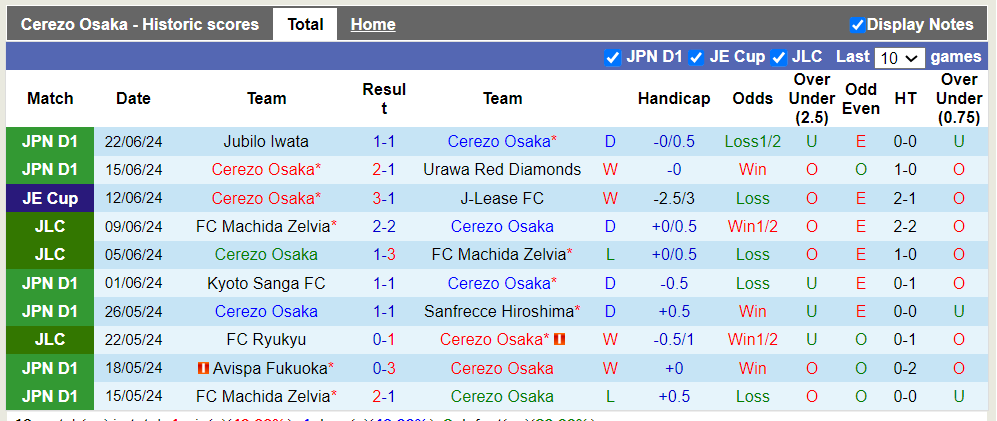Viewport: 997px width, 421px height.
Task: Switch to the Home tab
Action: (373, 25)
